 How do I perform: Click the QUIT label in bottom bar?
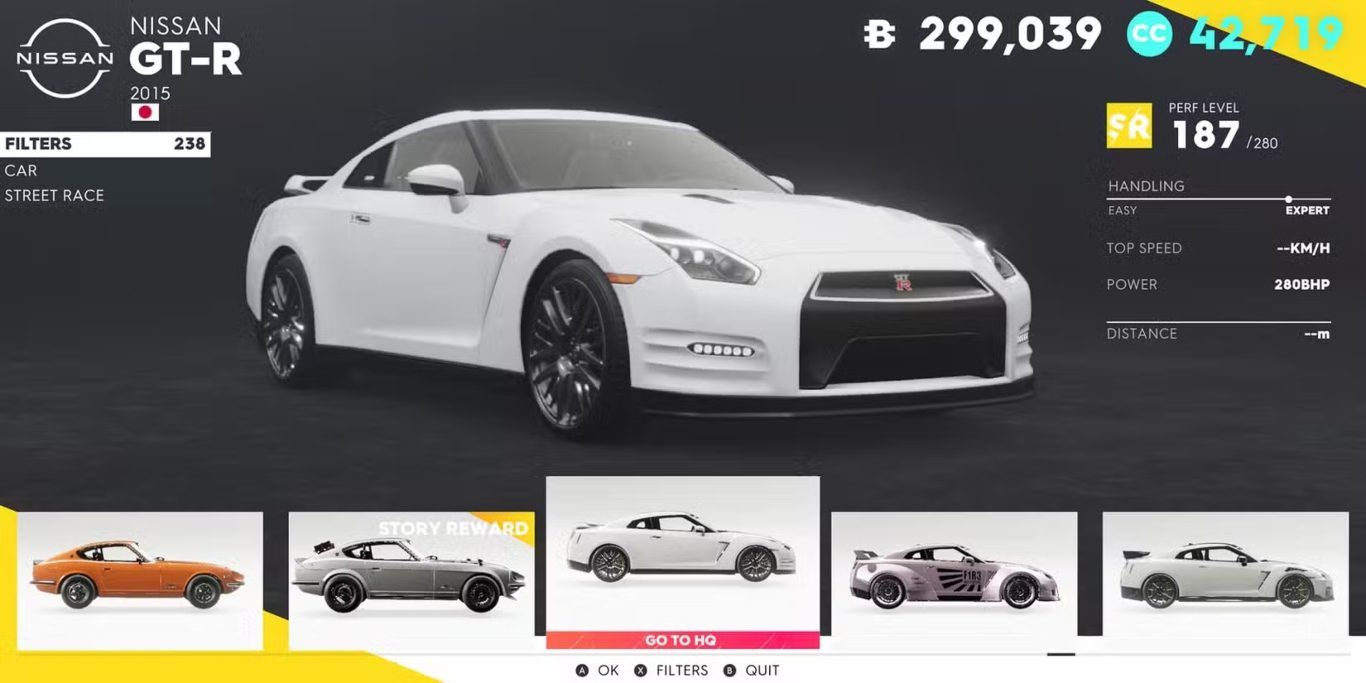[x=762, y=670]
